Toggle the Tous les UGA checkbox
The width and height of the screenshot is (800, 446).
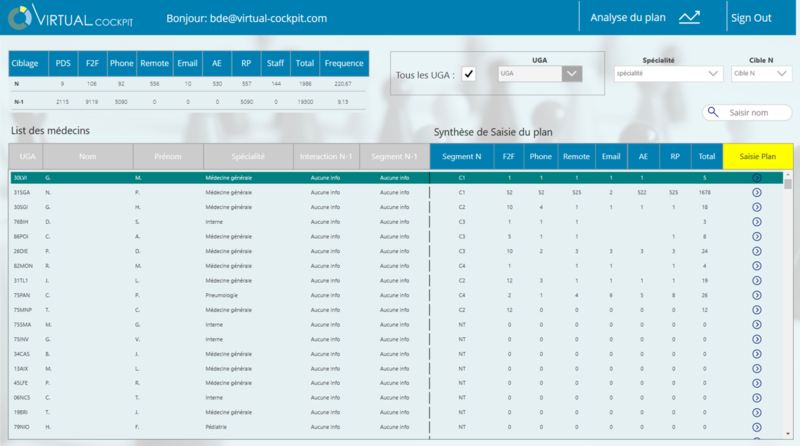click(469, 75)
